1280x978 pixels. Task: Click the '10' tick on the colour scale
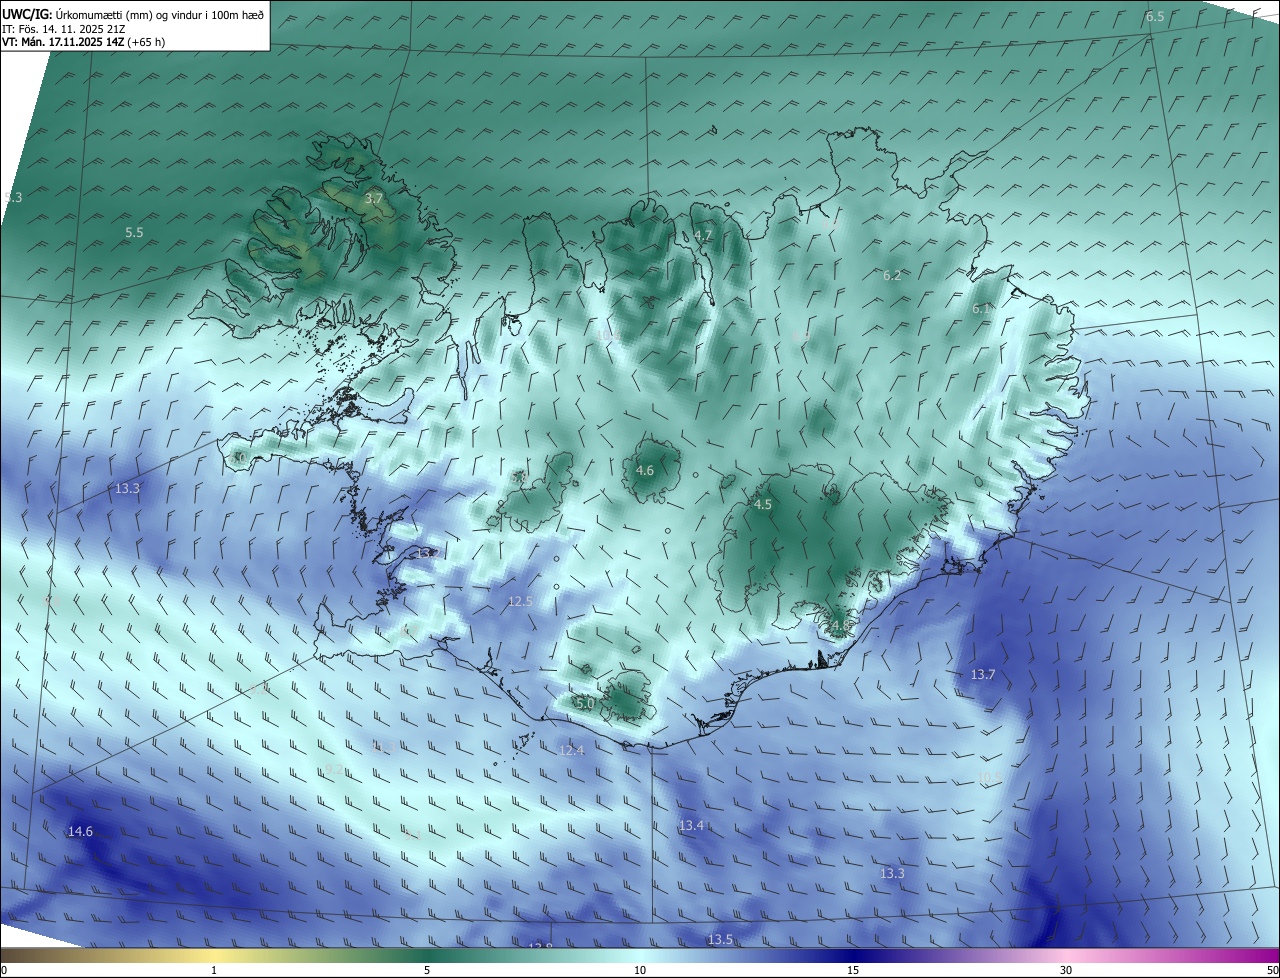coord(640,970)
